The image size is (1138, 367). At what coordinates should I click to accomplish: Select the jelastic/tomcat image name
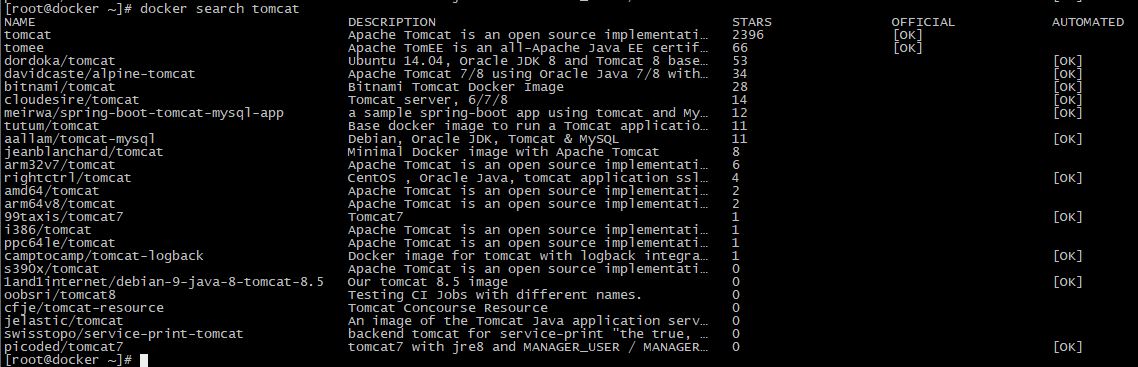pos(64,321)
